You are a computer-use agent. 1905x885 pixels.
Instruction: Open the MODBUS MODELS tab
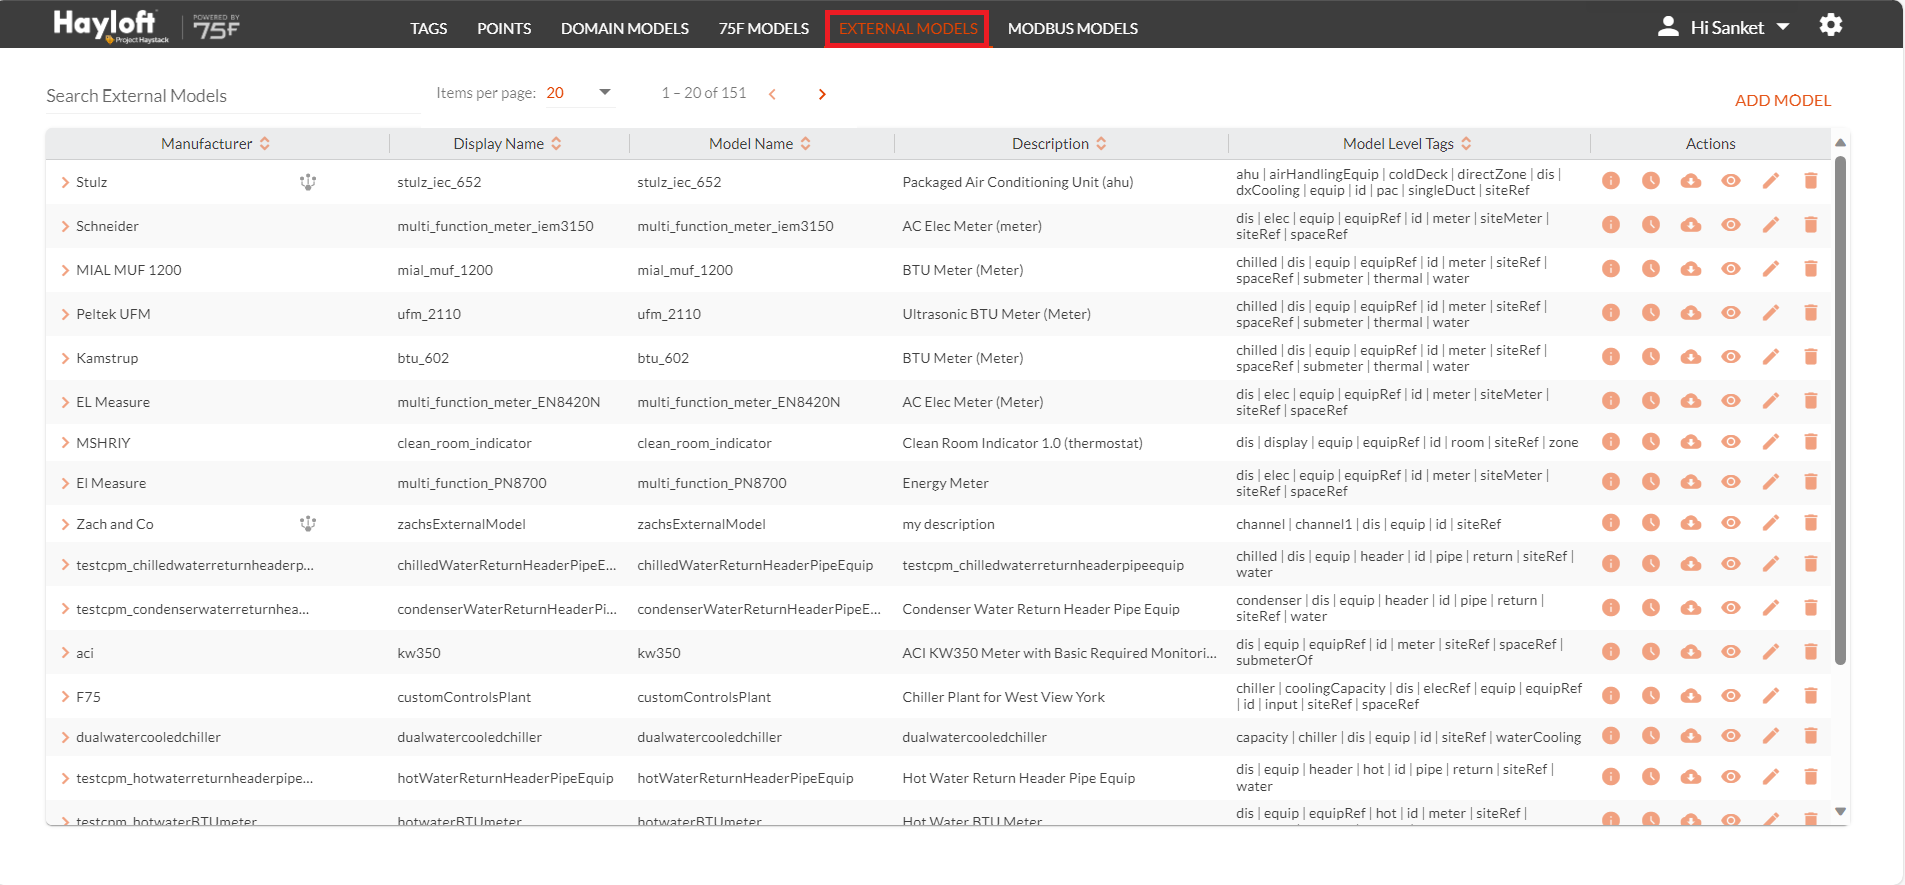pos(1073,28)
